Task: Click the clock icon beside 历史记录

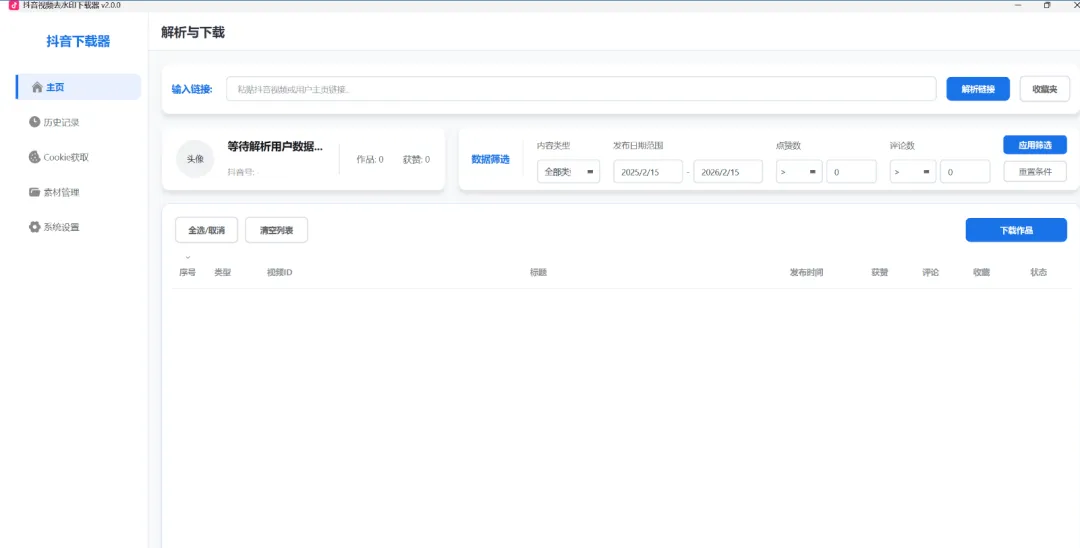Action: (34, 122)
